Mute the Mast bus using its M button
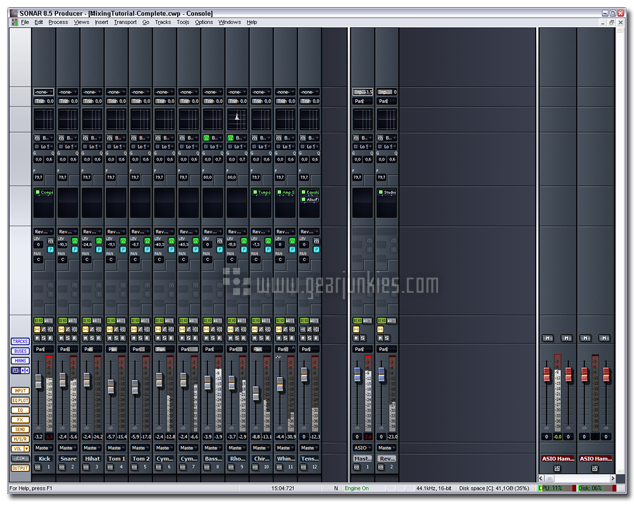 pos(356,338)
